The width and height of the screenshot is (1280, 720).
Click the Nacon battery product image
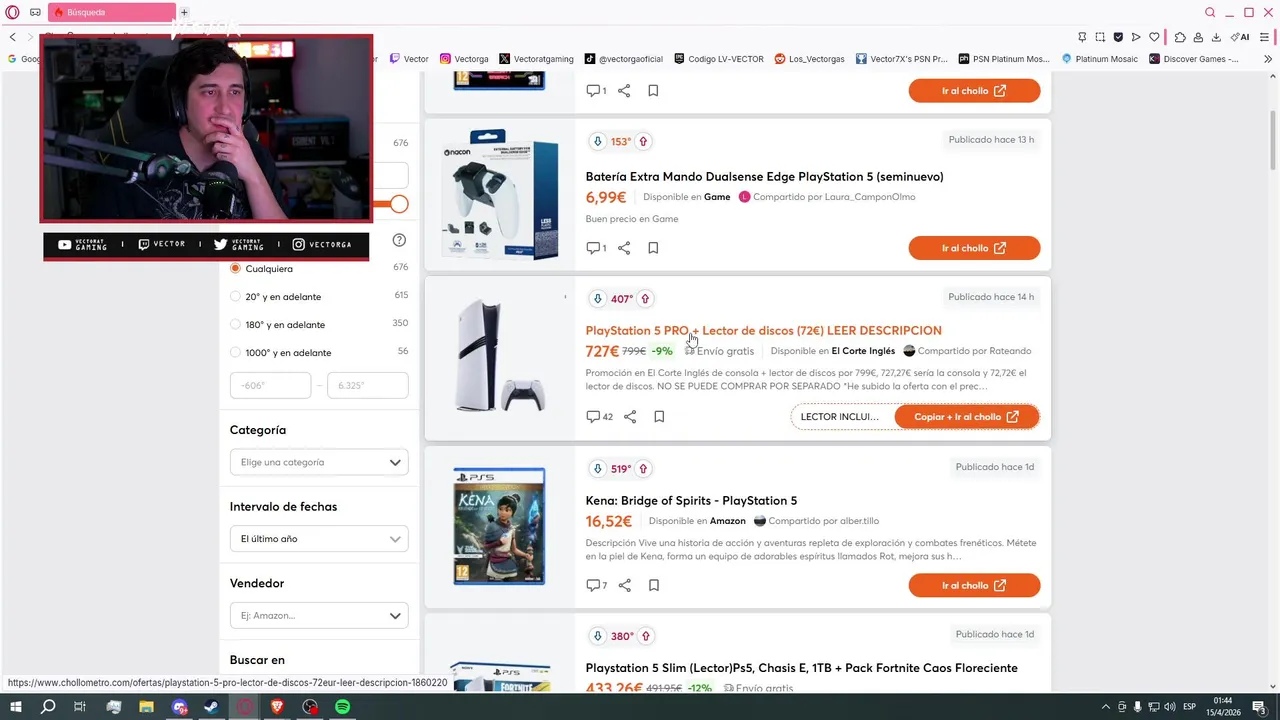point(499,195)
